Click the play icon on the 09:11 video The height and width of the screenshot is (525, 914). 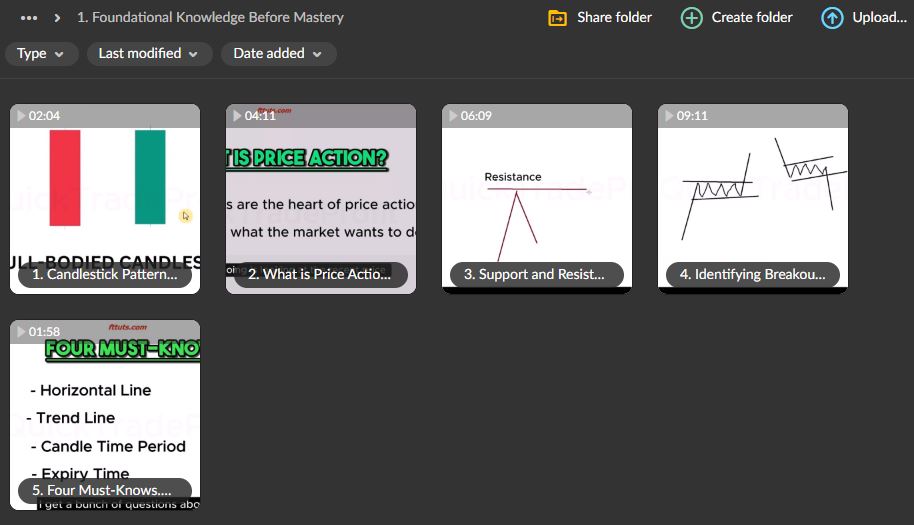[669, 116]
